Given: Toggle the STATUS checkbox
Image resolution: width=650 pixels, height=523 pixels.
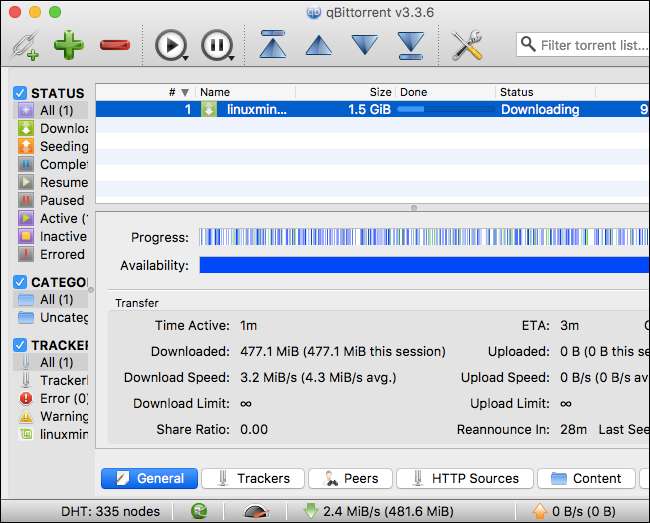Looking at the screenshot, I should [19, 93].
